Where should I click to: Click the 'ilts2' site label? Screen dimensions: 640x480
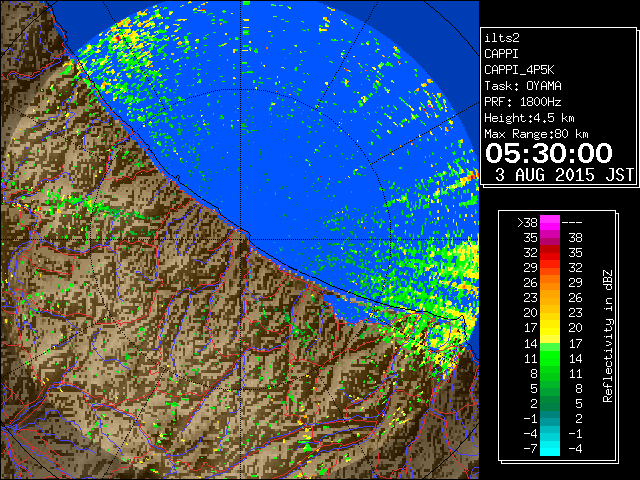(x=502, y=38)
